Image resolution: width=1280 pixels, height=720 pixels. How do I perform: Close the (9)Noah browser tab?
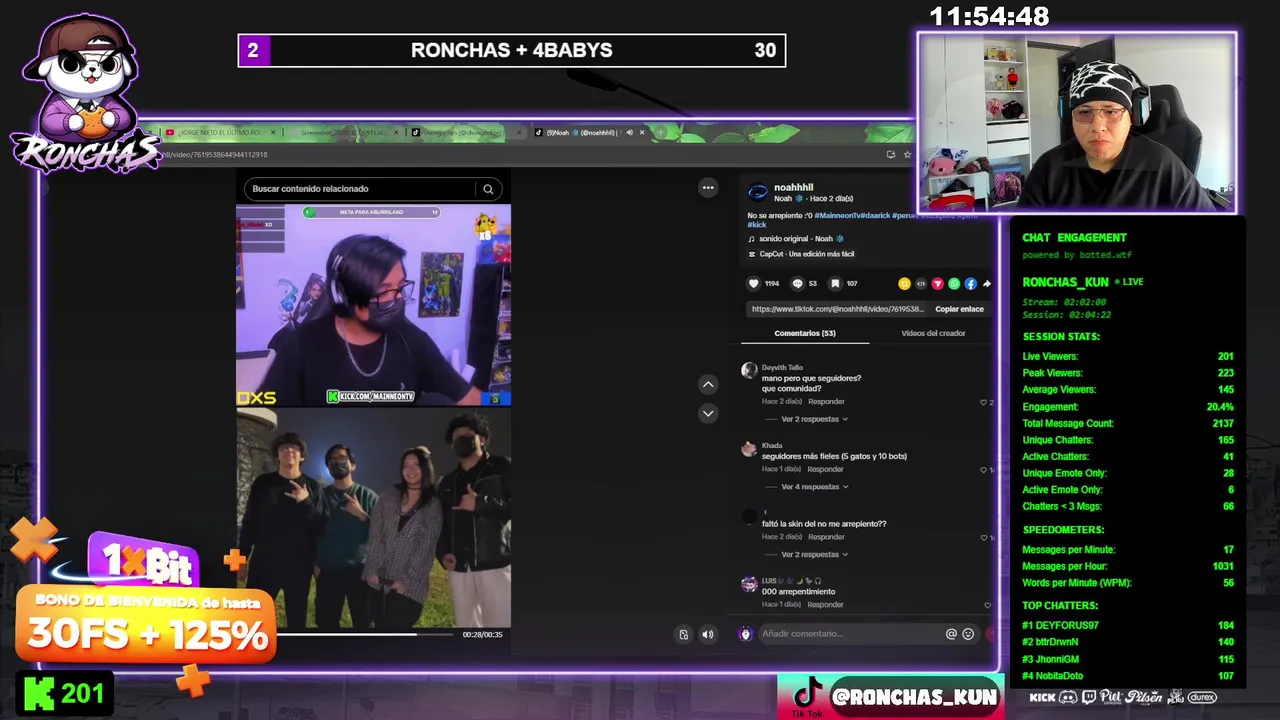642,132
